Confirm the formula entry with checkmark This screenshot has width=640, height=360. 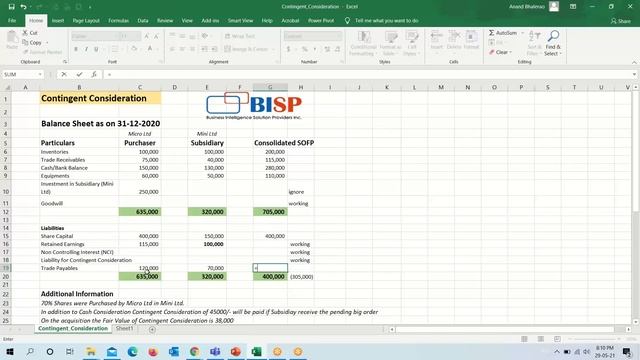tap(79, 74)
